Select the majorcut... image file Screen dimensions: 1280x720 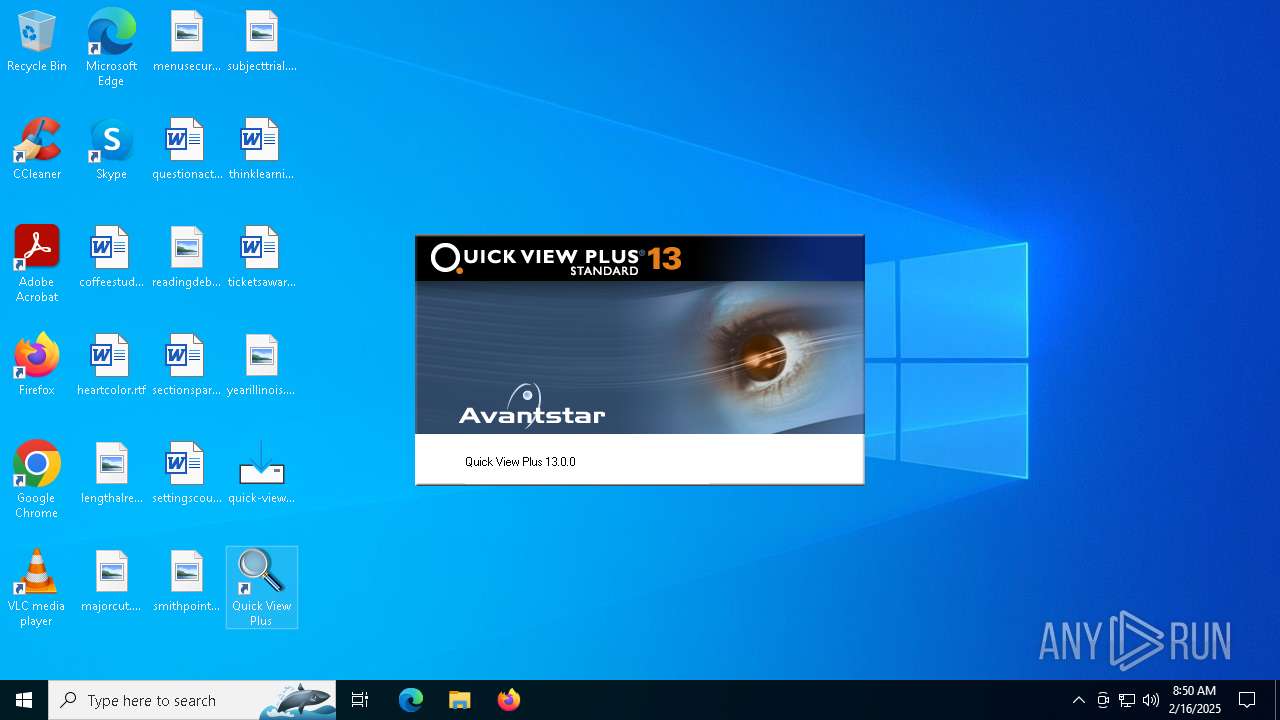111,582
